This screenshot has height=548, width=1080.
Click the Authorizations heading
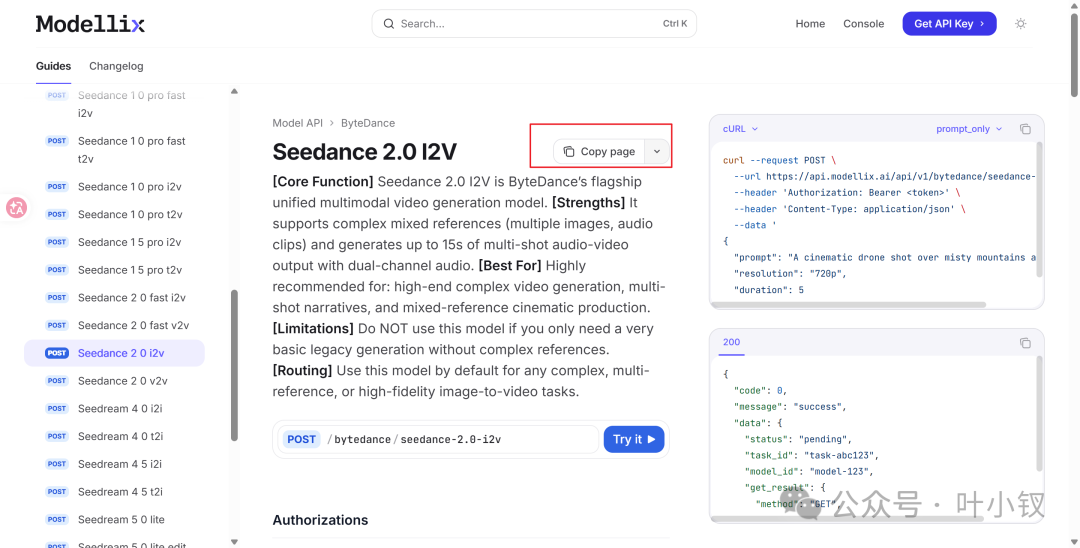320,520
